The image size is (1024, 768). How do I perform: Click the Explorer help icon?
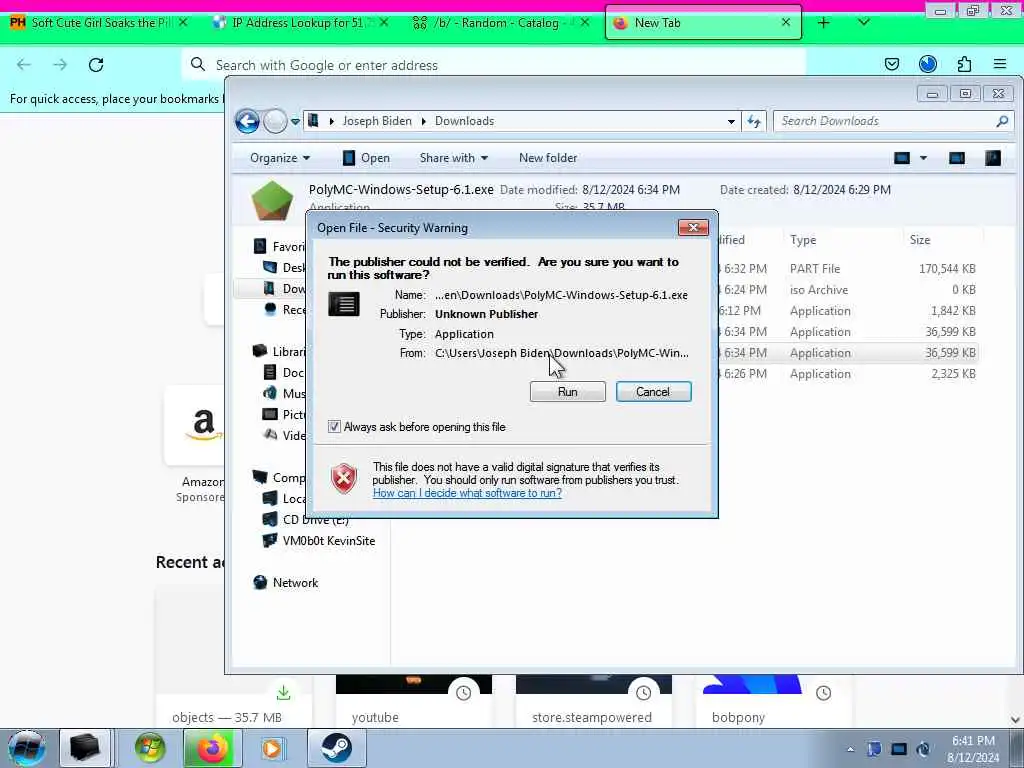[x=993, y=158]
